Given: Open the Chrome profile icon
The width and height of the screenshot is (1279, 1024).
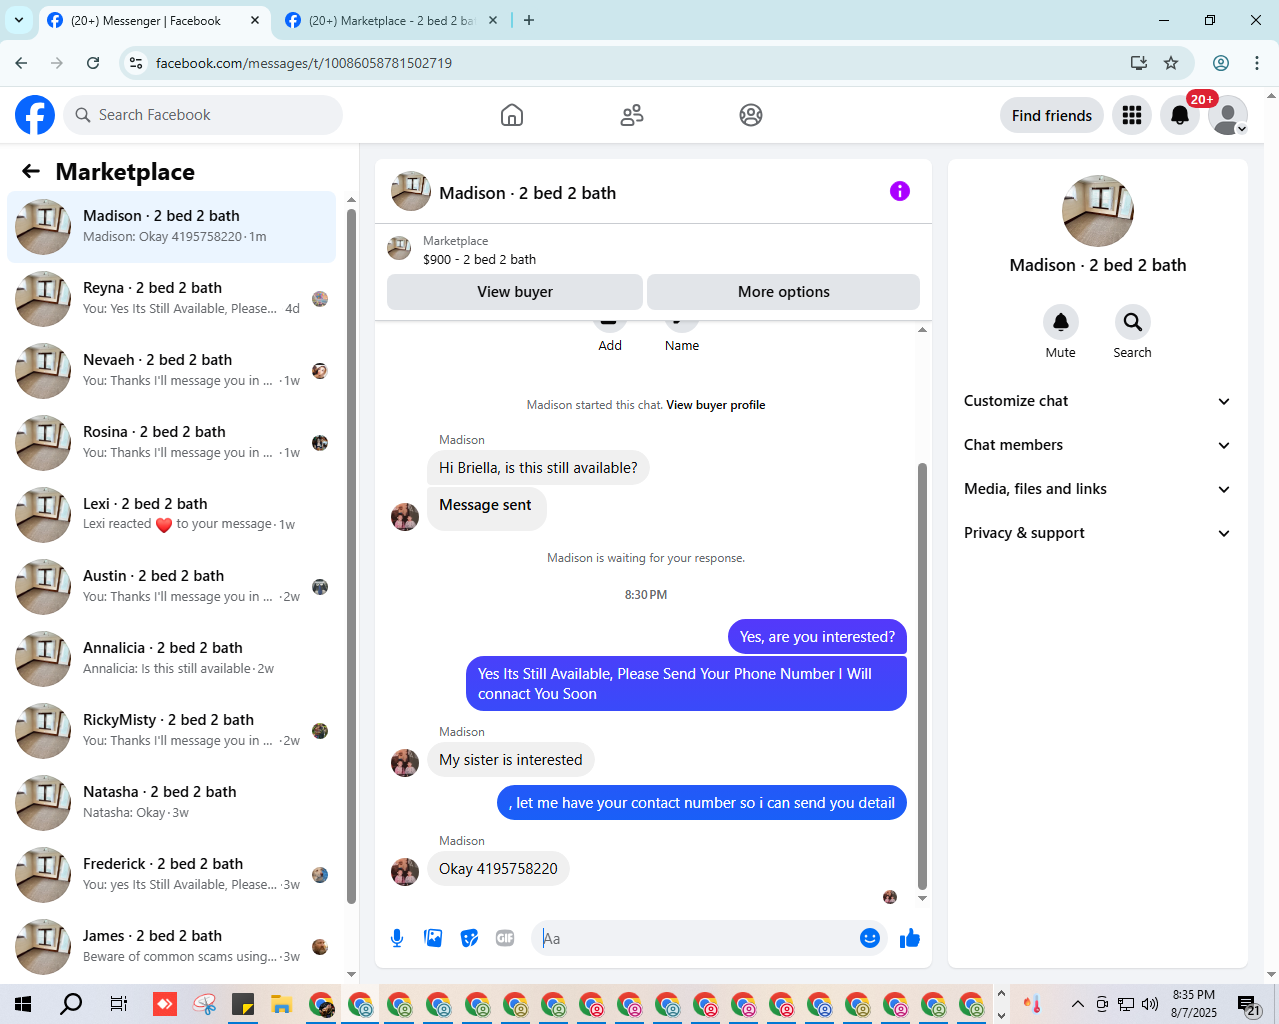Looking at the screenshot, I should [x=1221, y=63].
